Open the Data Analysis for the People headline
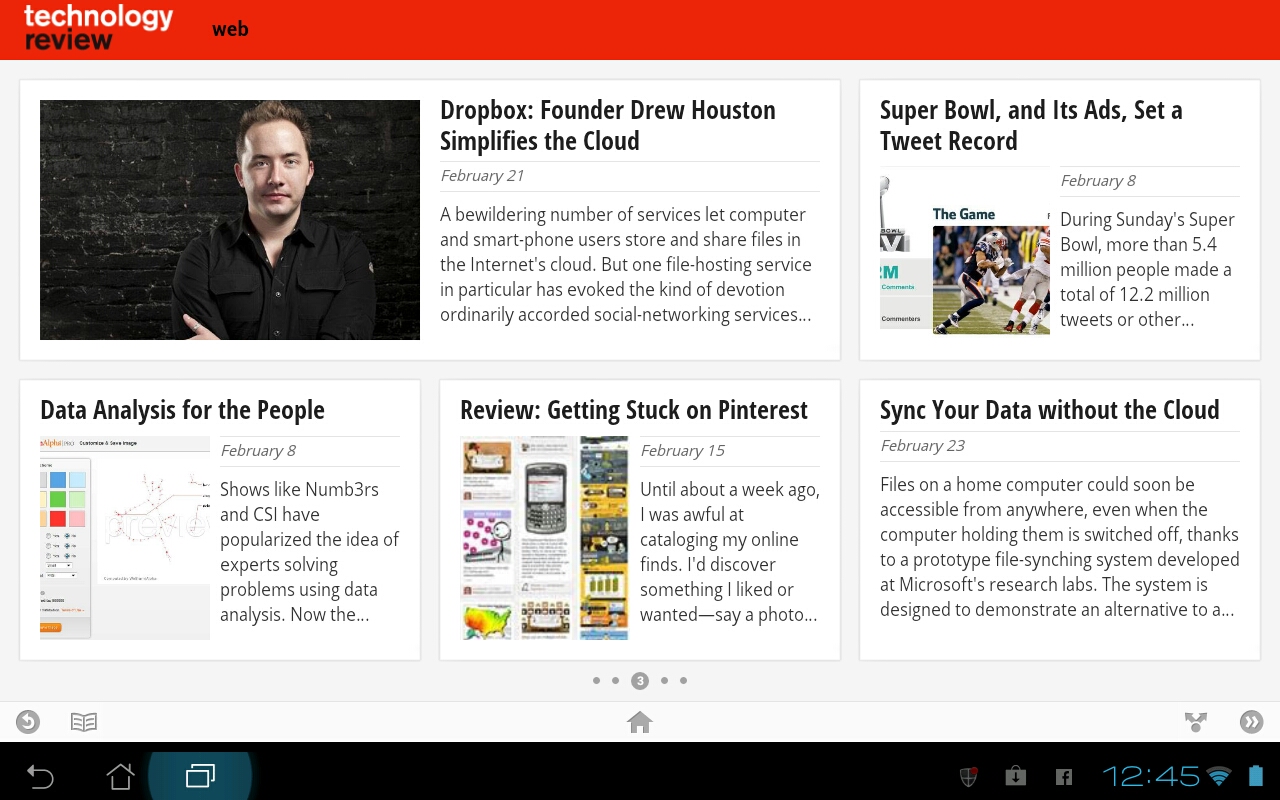Screen dimensions: 1280x800 click(x=182, y=410)
